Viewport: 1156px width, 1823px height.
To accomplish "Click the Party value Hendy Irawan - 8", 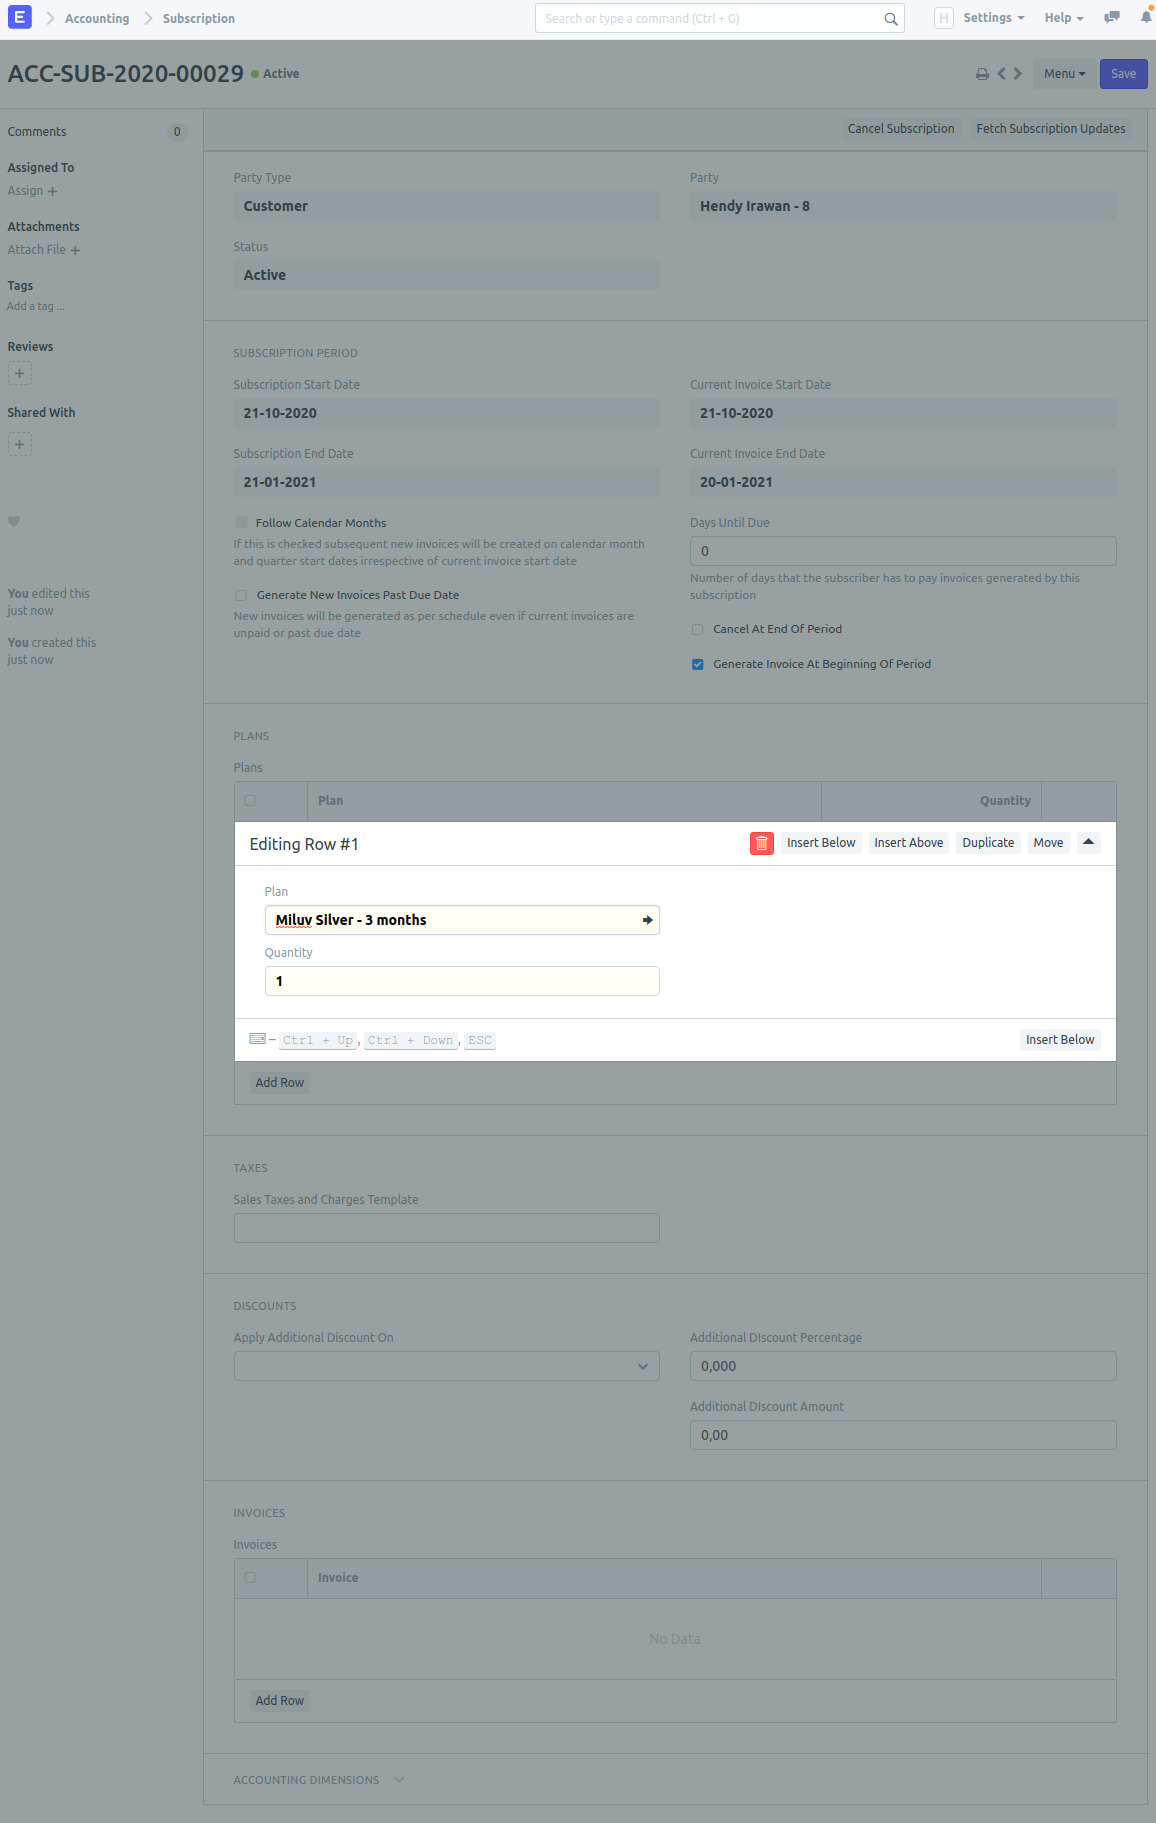I will click(903, 206).
